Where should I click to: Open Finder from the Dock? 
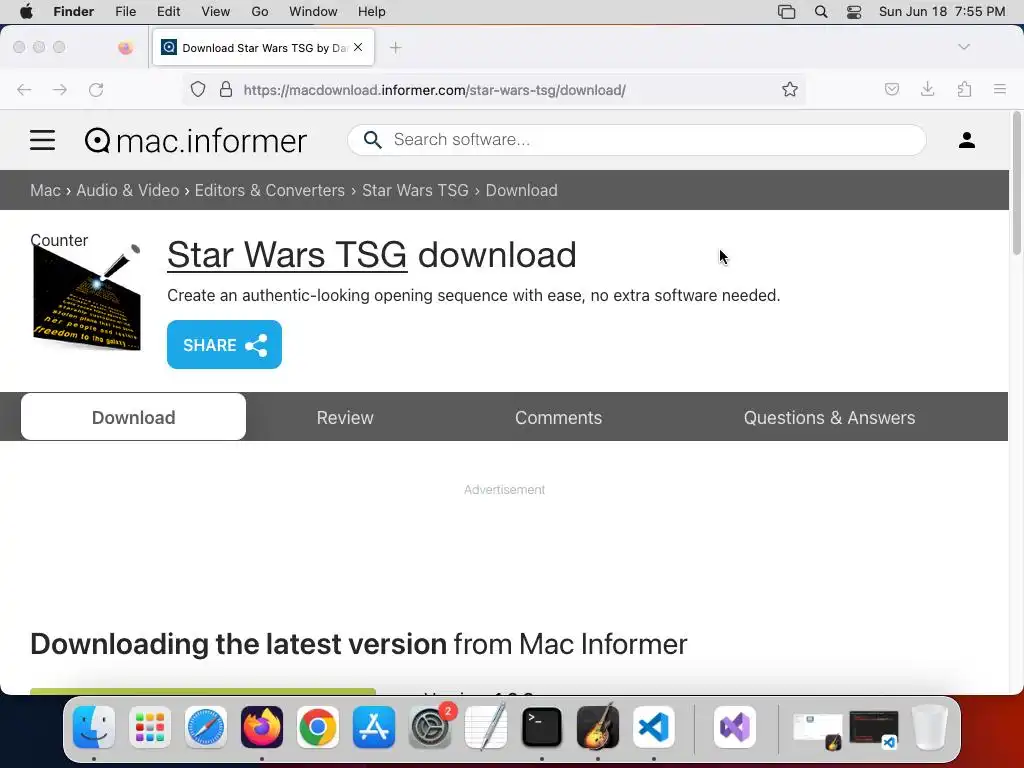click(94, 727)
